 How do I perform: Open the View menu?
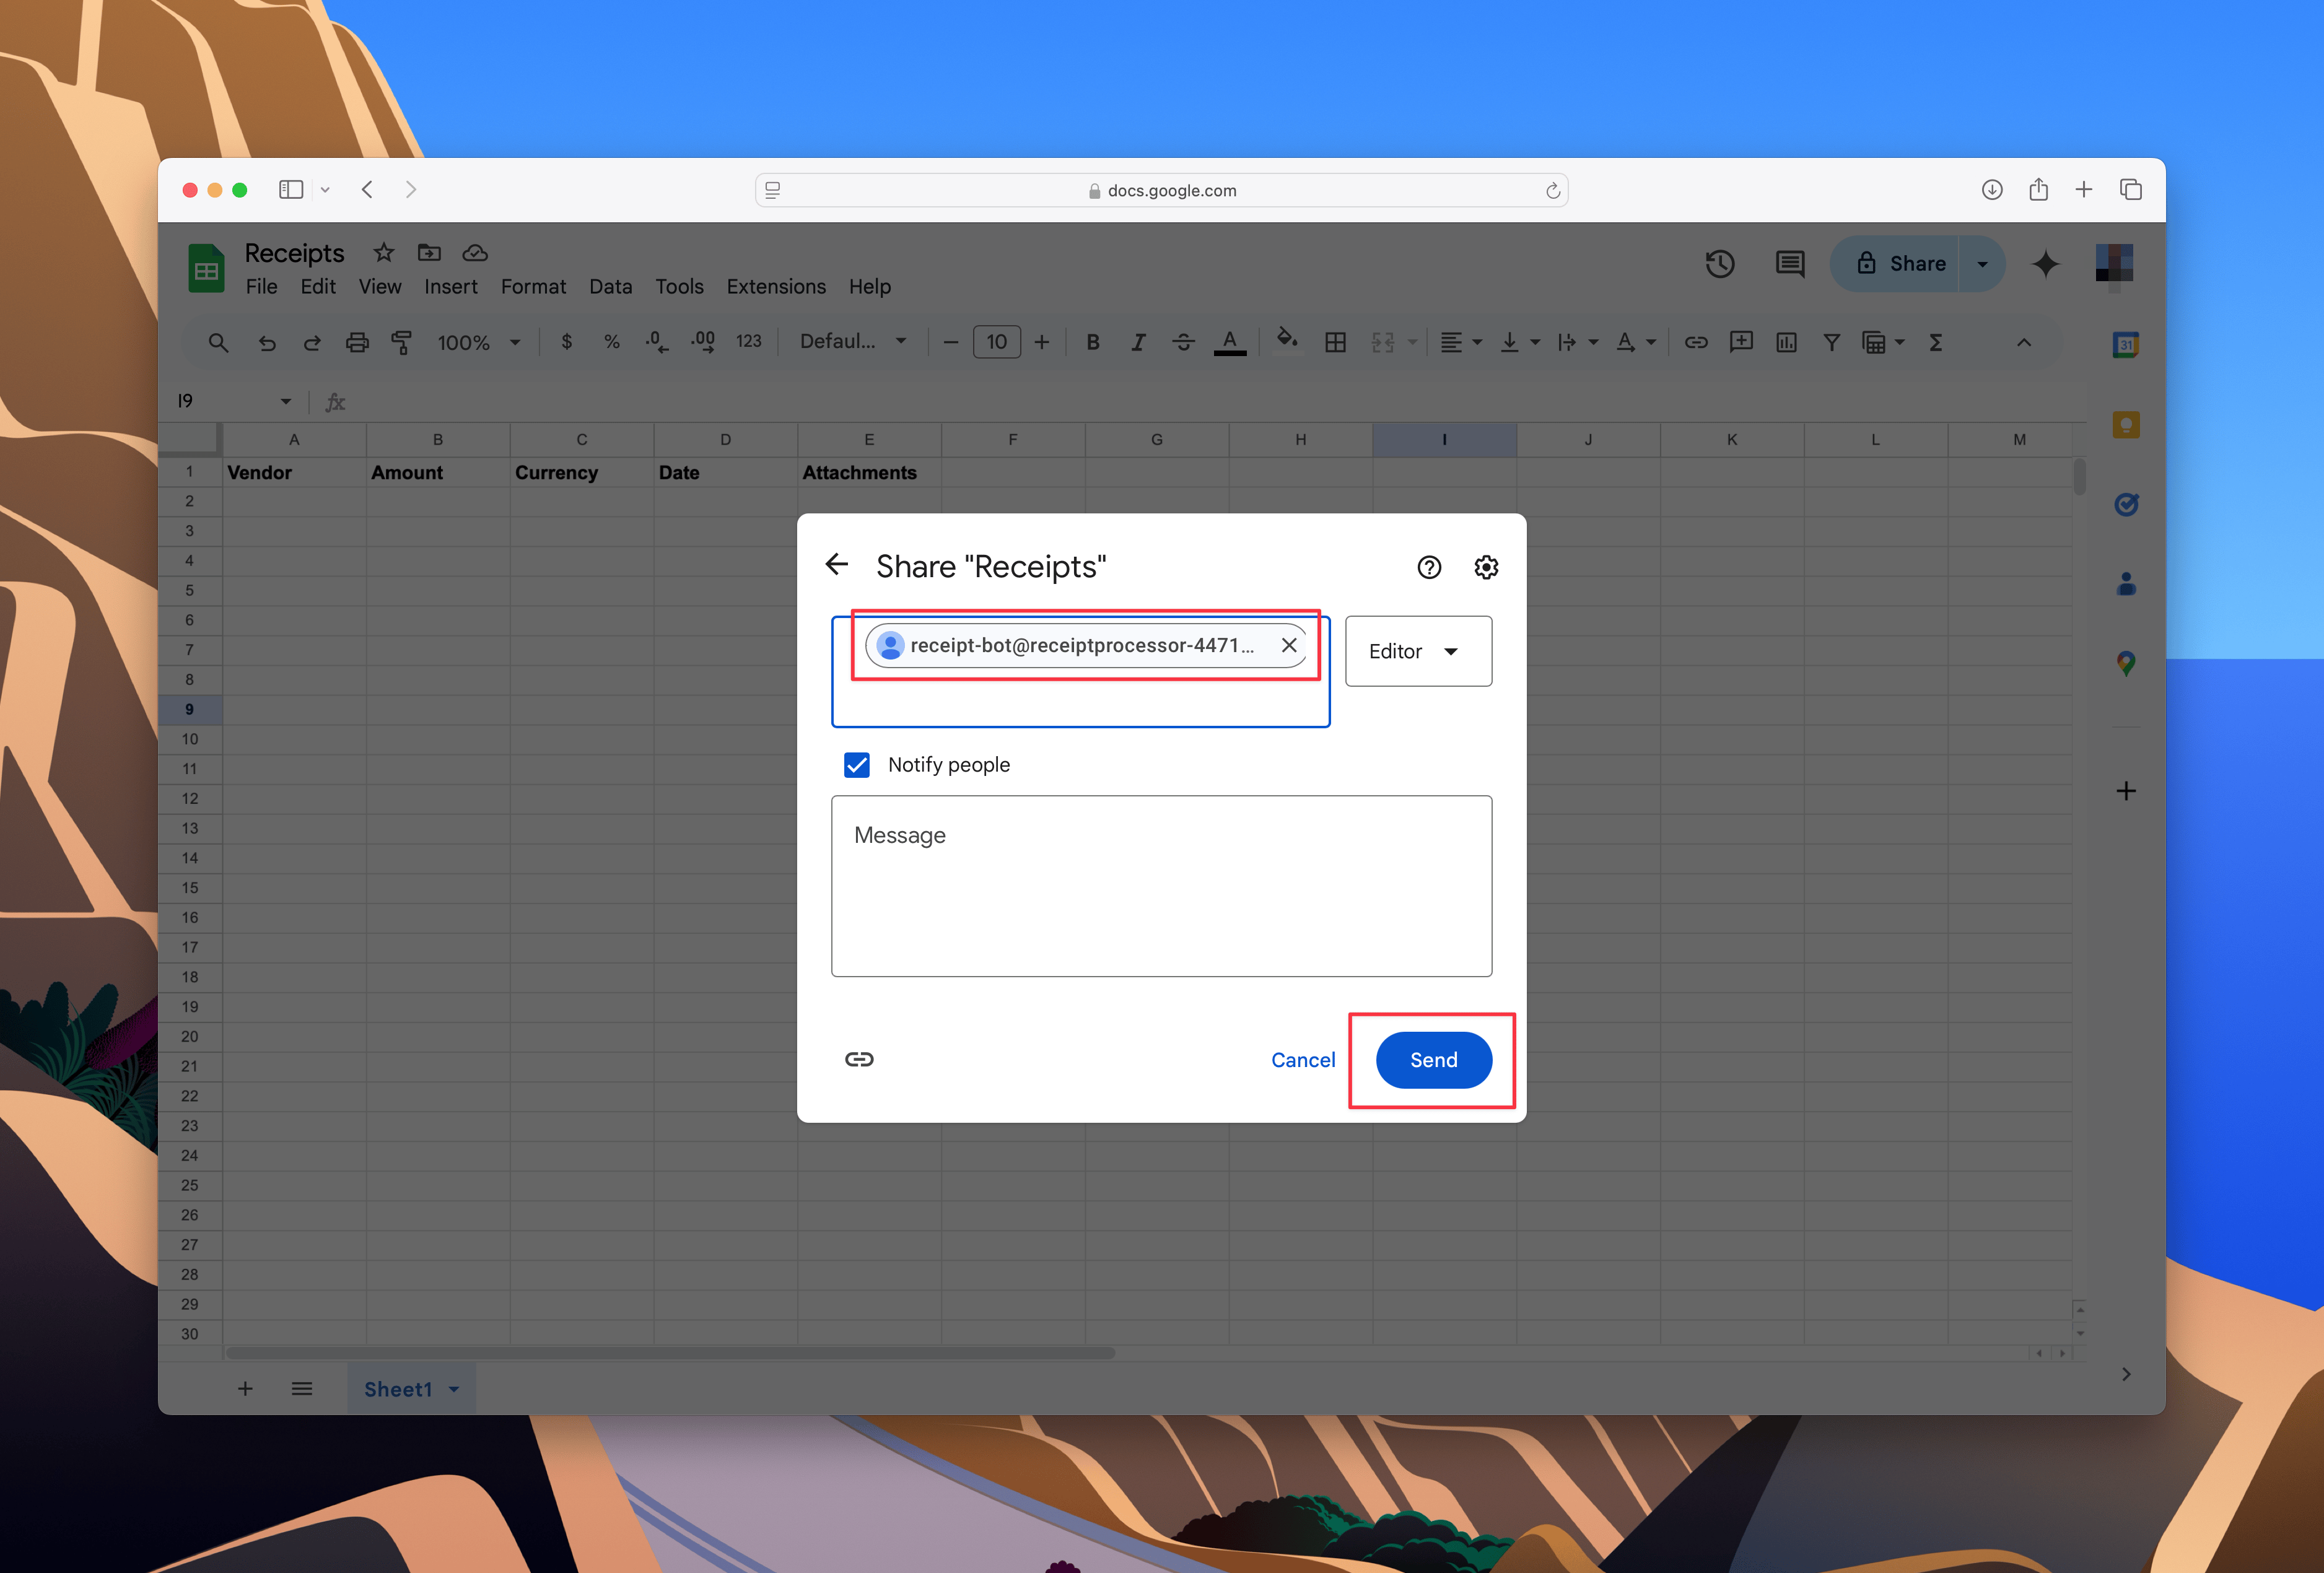[x=380, y=286]
